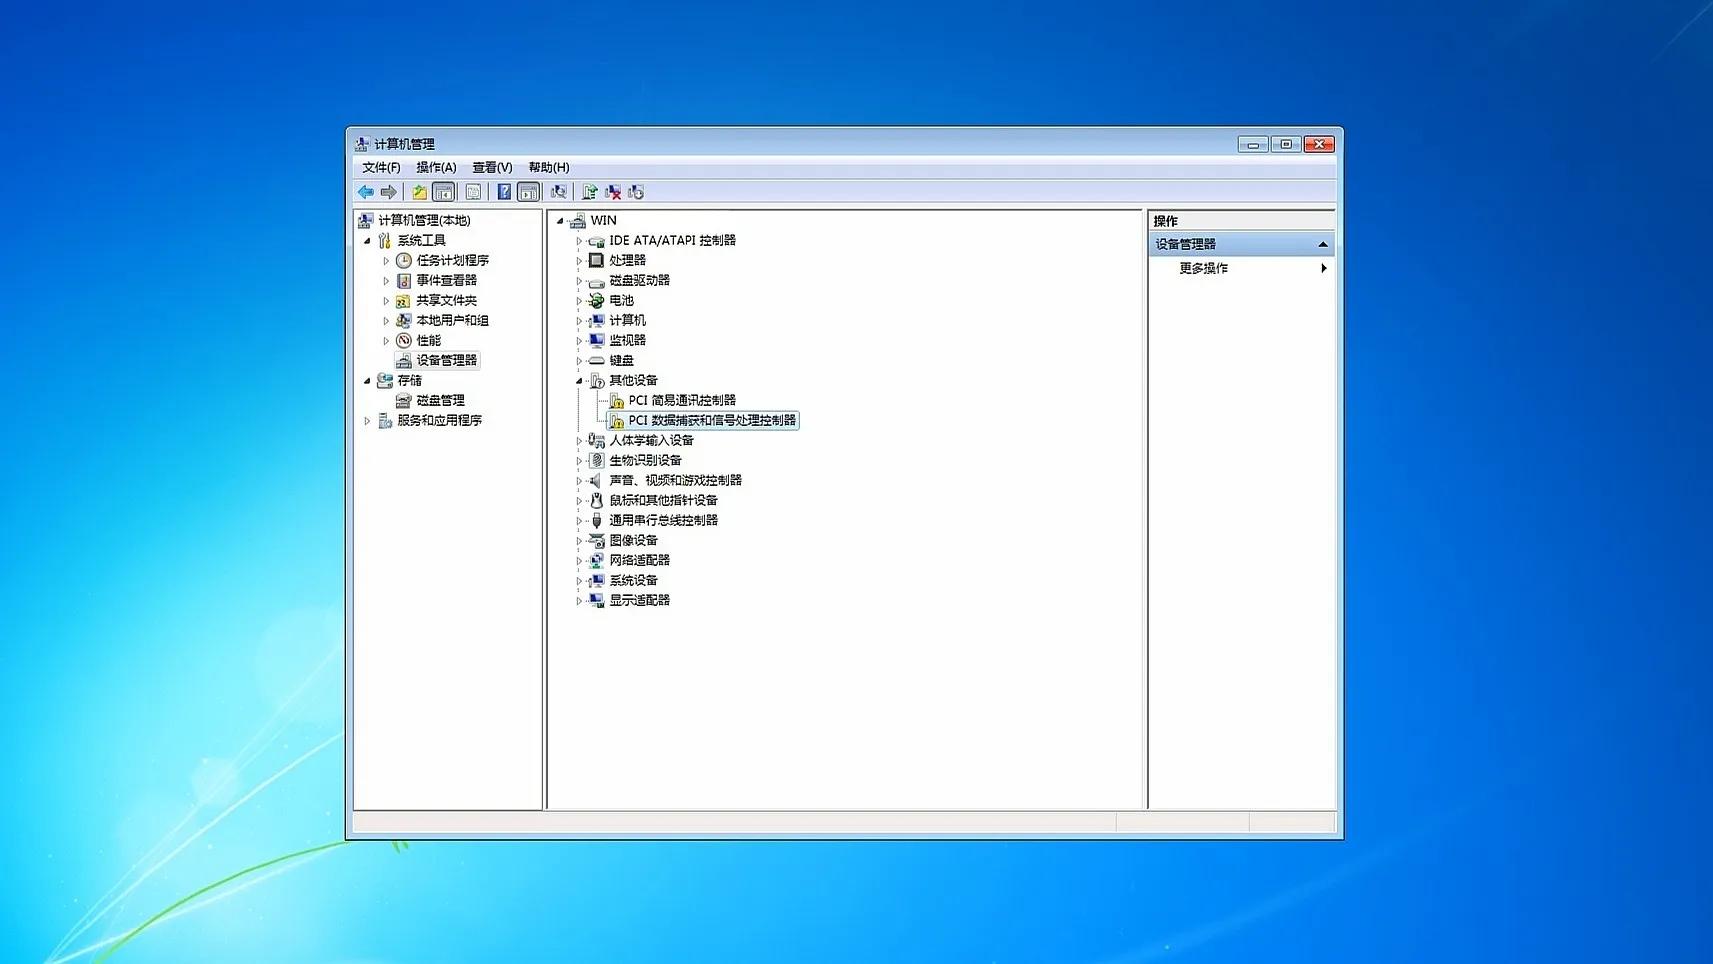Viewport: 1713px width, 964px height.
Task: Expand the 处理器 category
Action: pos(579,261)
